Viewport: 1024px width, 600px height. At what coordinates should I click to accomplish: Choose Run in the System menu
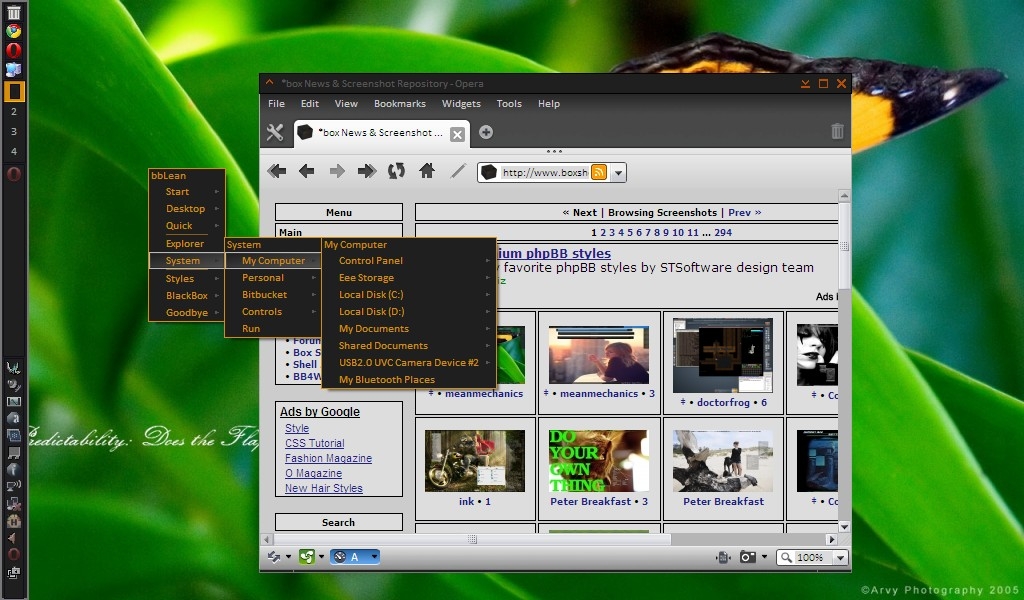tap(273, 328)
